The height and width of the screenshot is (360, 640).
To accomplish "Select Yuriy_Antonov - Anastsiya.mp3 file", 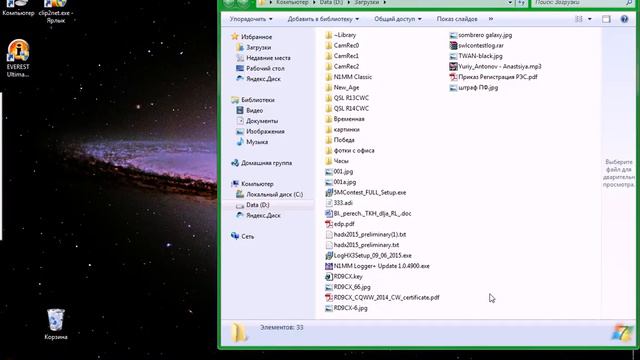I will (496, 67).
